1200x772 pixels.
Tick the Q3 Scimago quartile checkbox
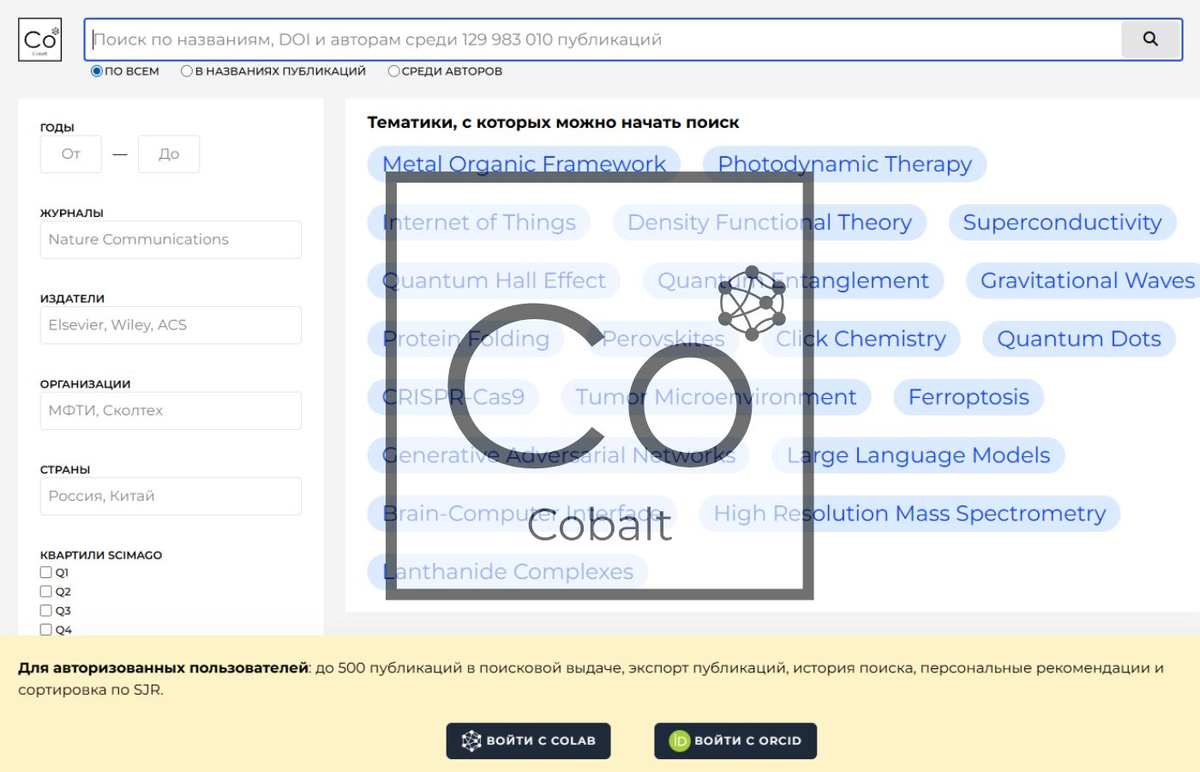click(46, 610)
